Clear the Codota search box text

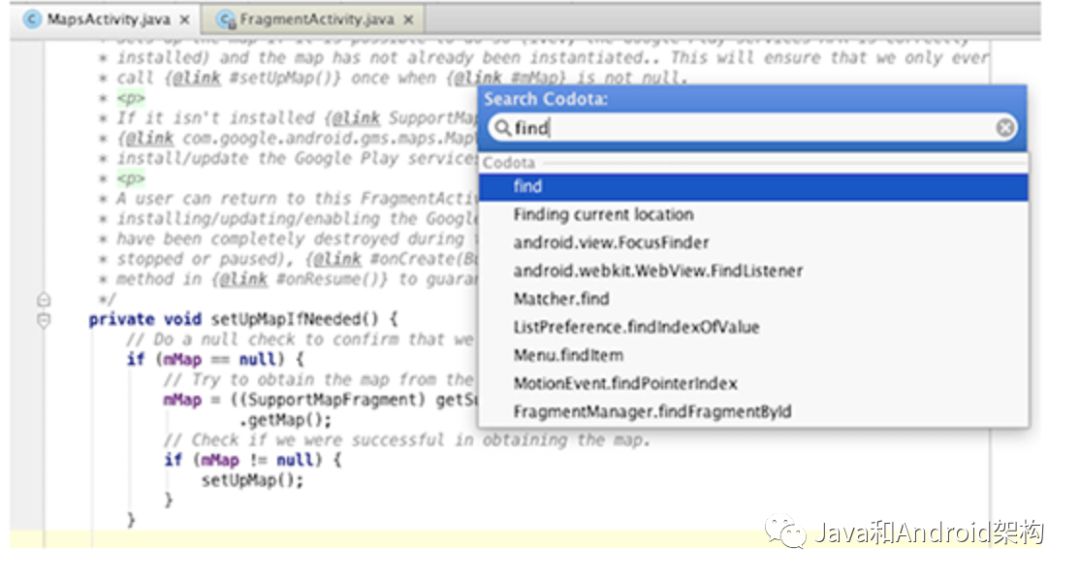1005,127
